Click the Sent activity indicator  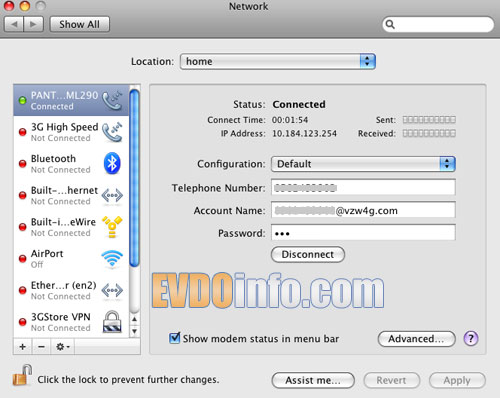click(429, 120)
